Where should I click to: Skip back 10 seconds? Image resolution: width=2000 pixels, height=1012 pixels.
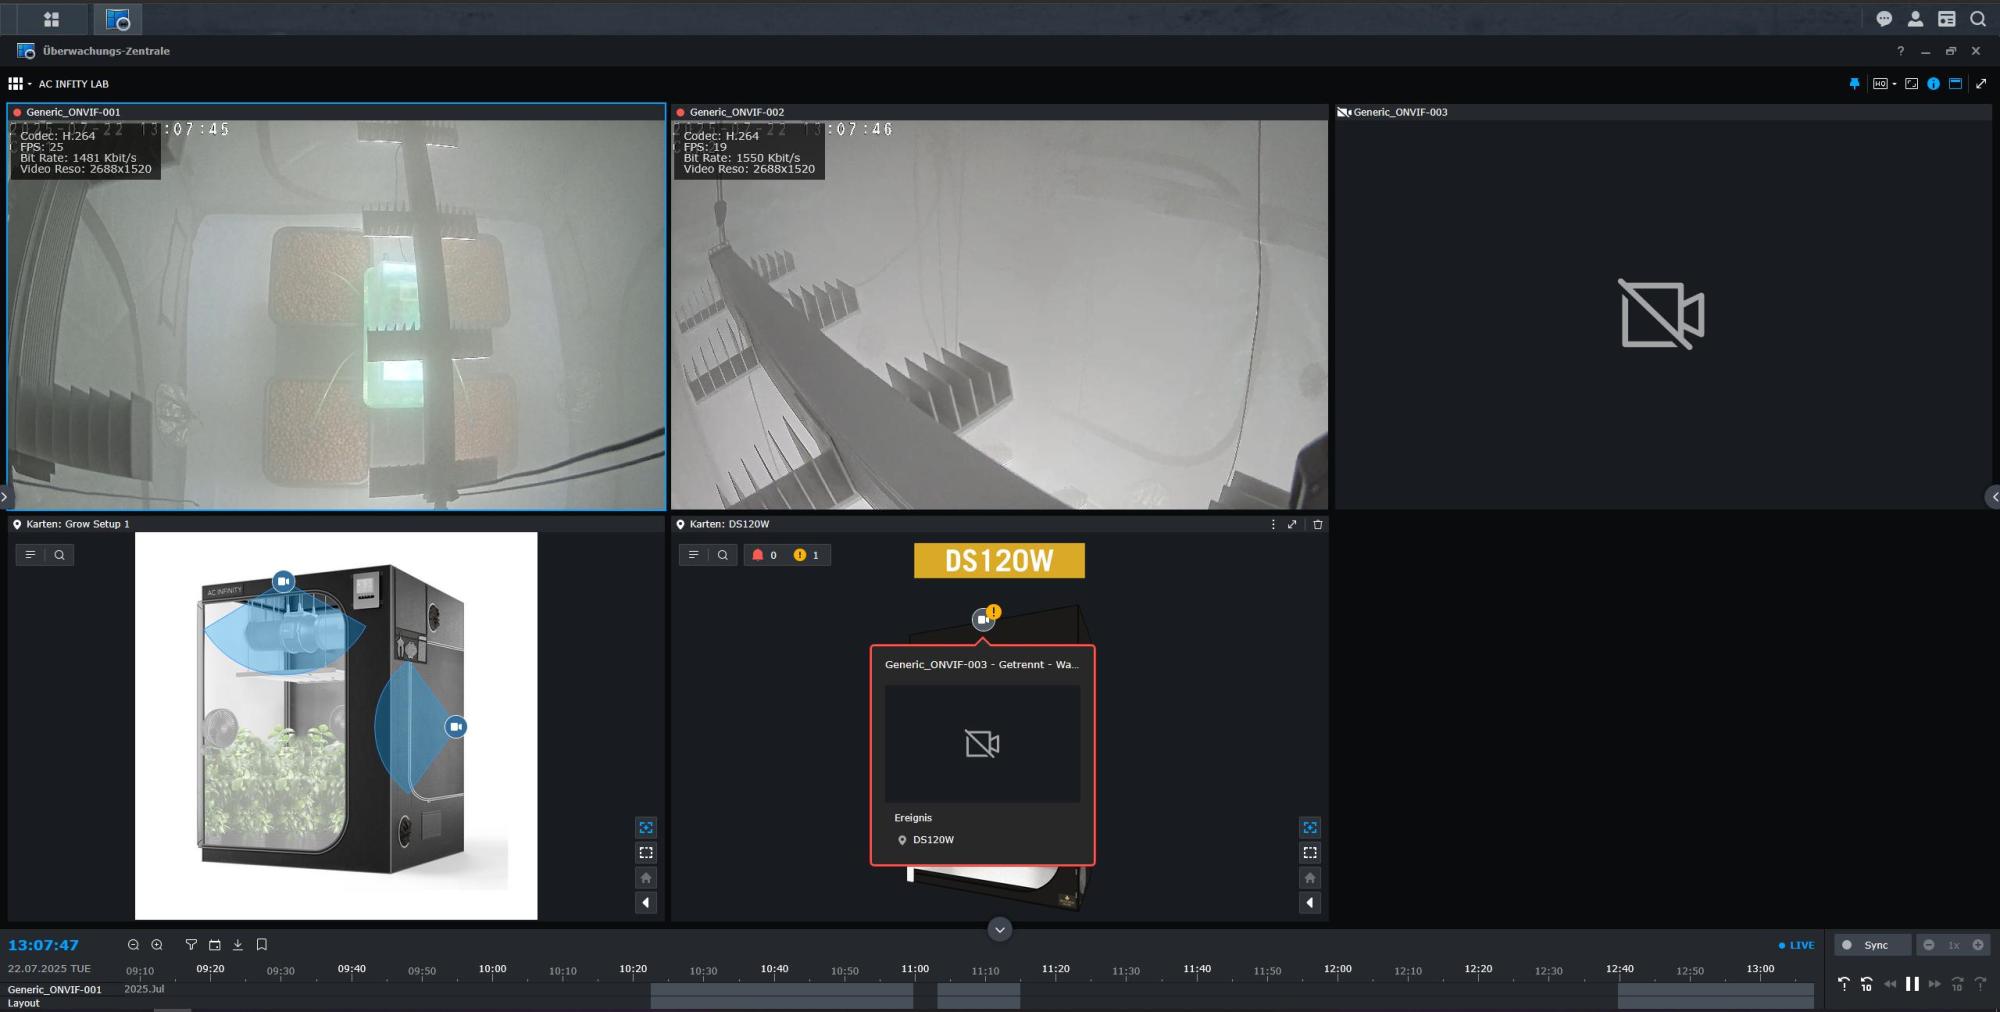tap(1866, 984)
